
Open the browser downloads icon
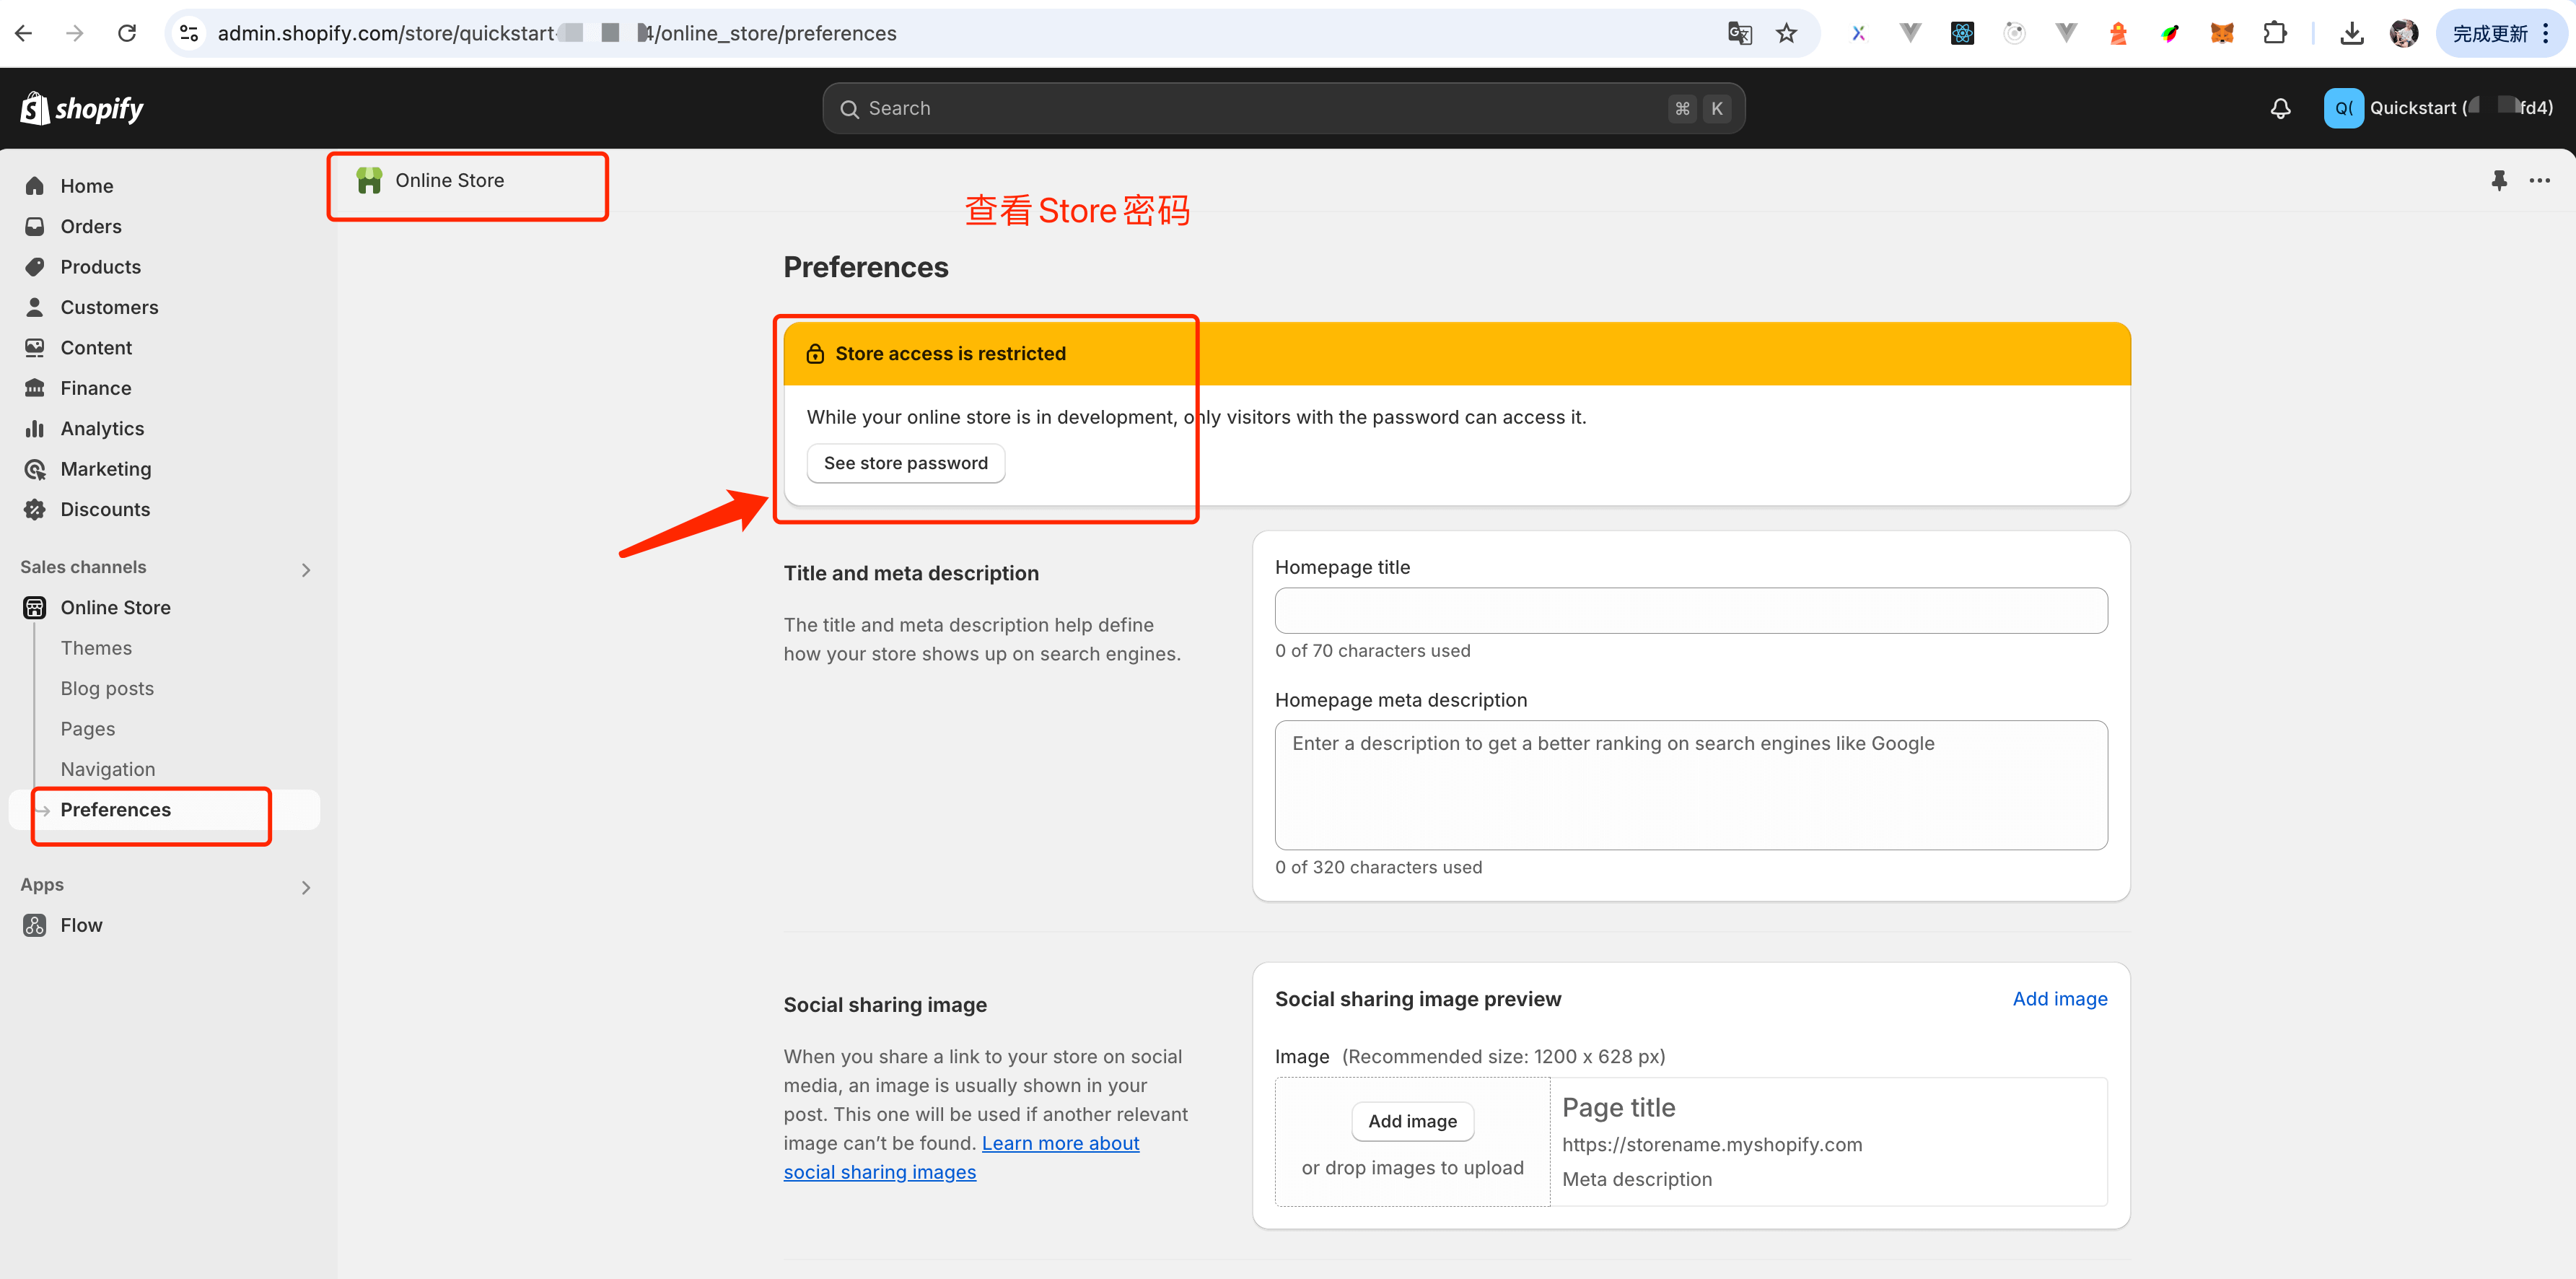tap(2352, 33)
